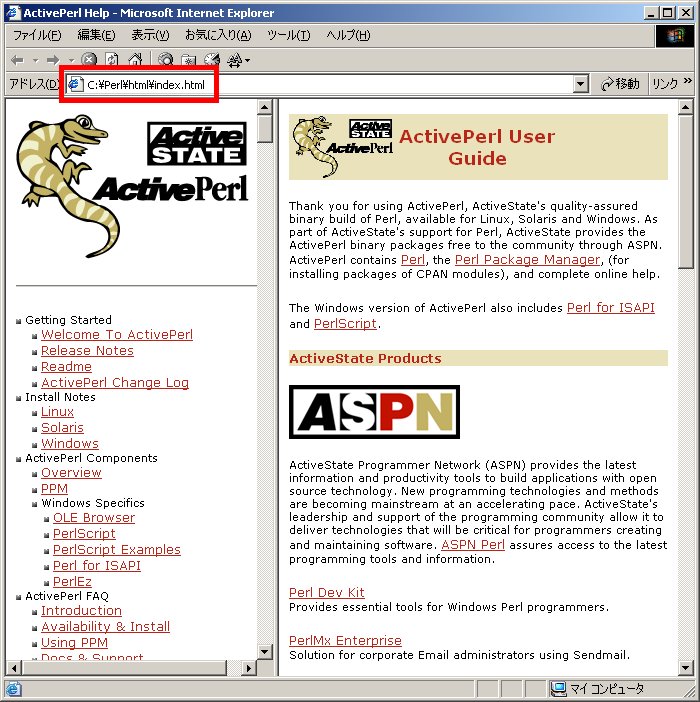Open the Perl Dev Kit link
This screenshot has width=700, height=702.
327,593
